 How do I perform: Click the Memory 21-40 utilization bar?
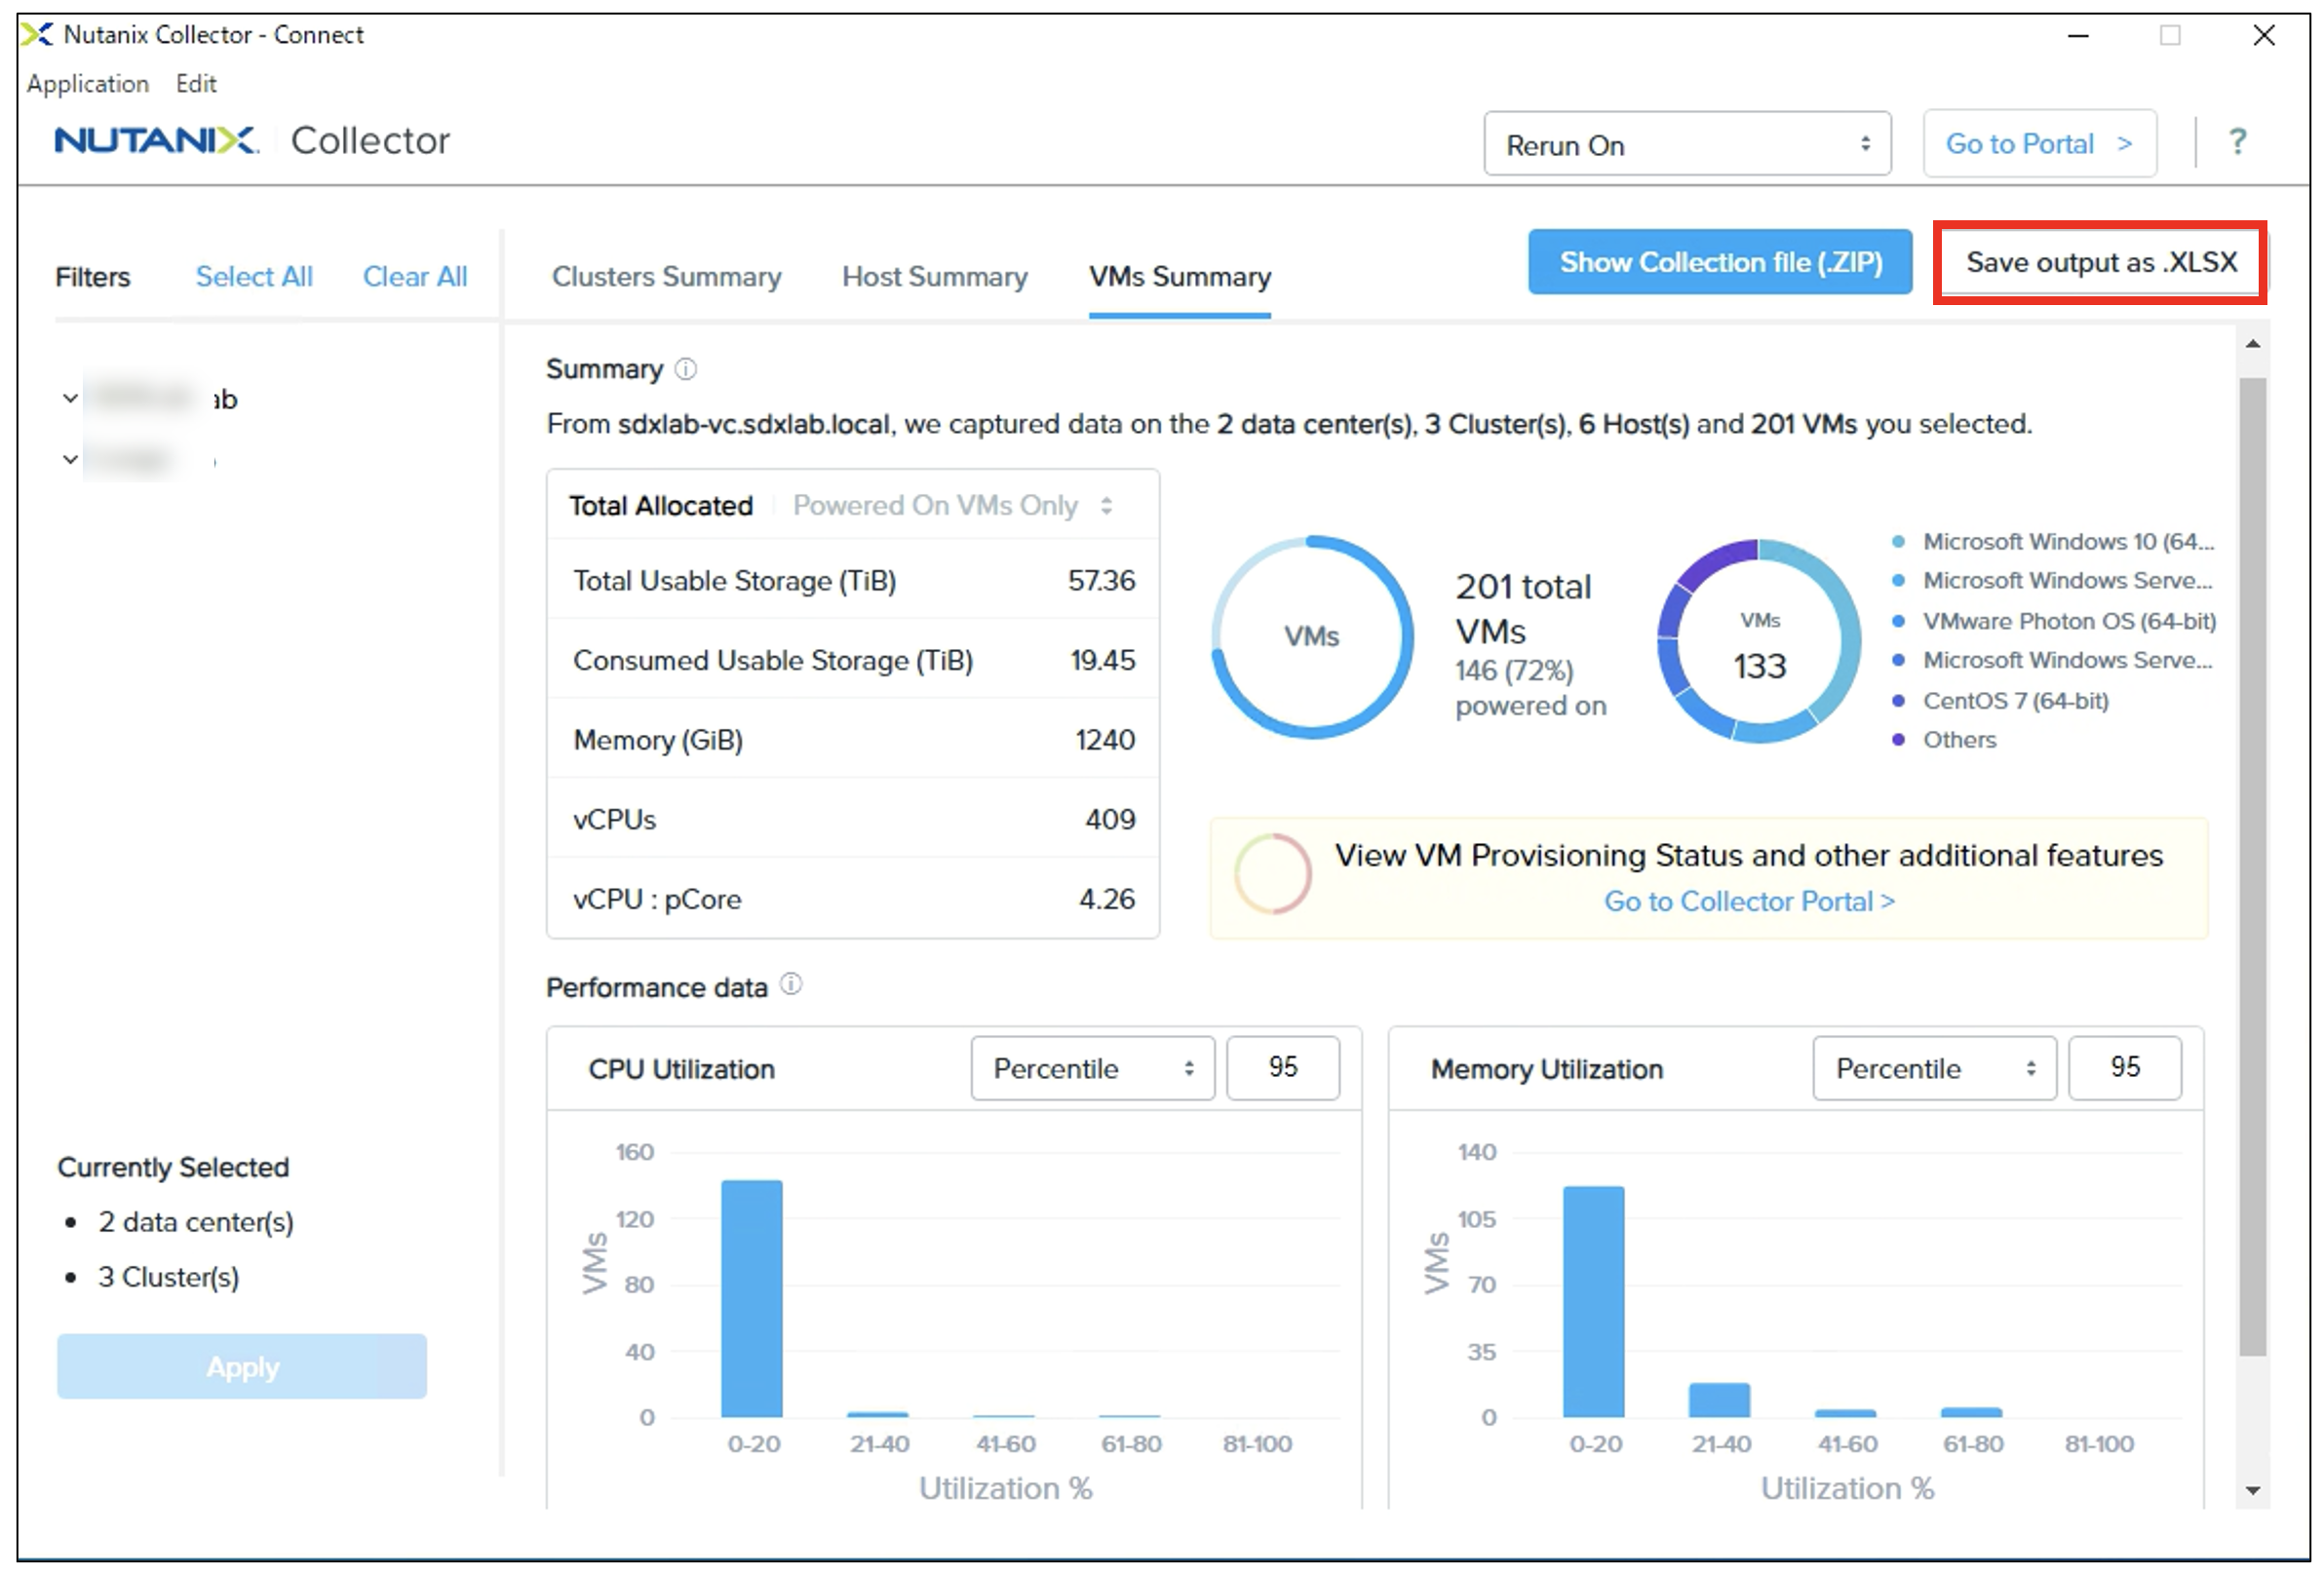[x=1719, y=1400]
